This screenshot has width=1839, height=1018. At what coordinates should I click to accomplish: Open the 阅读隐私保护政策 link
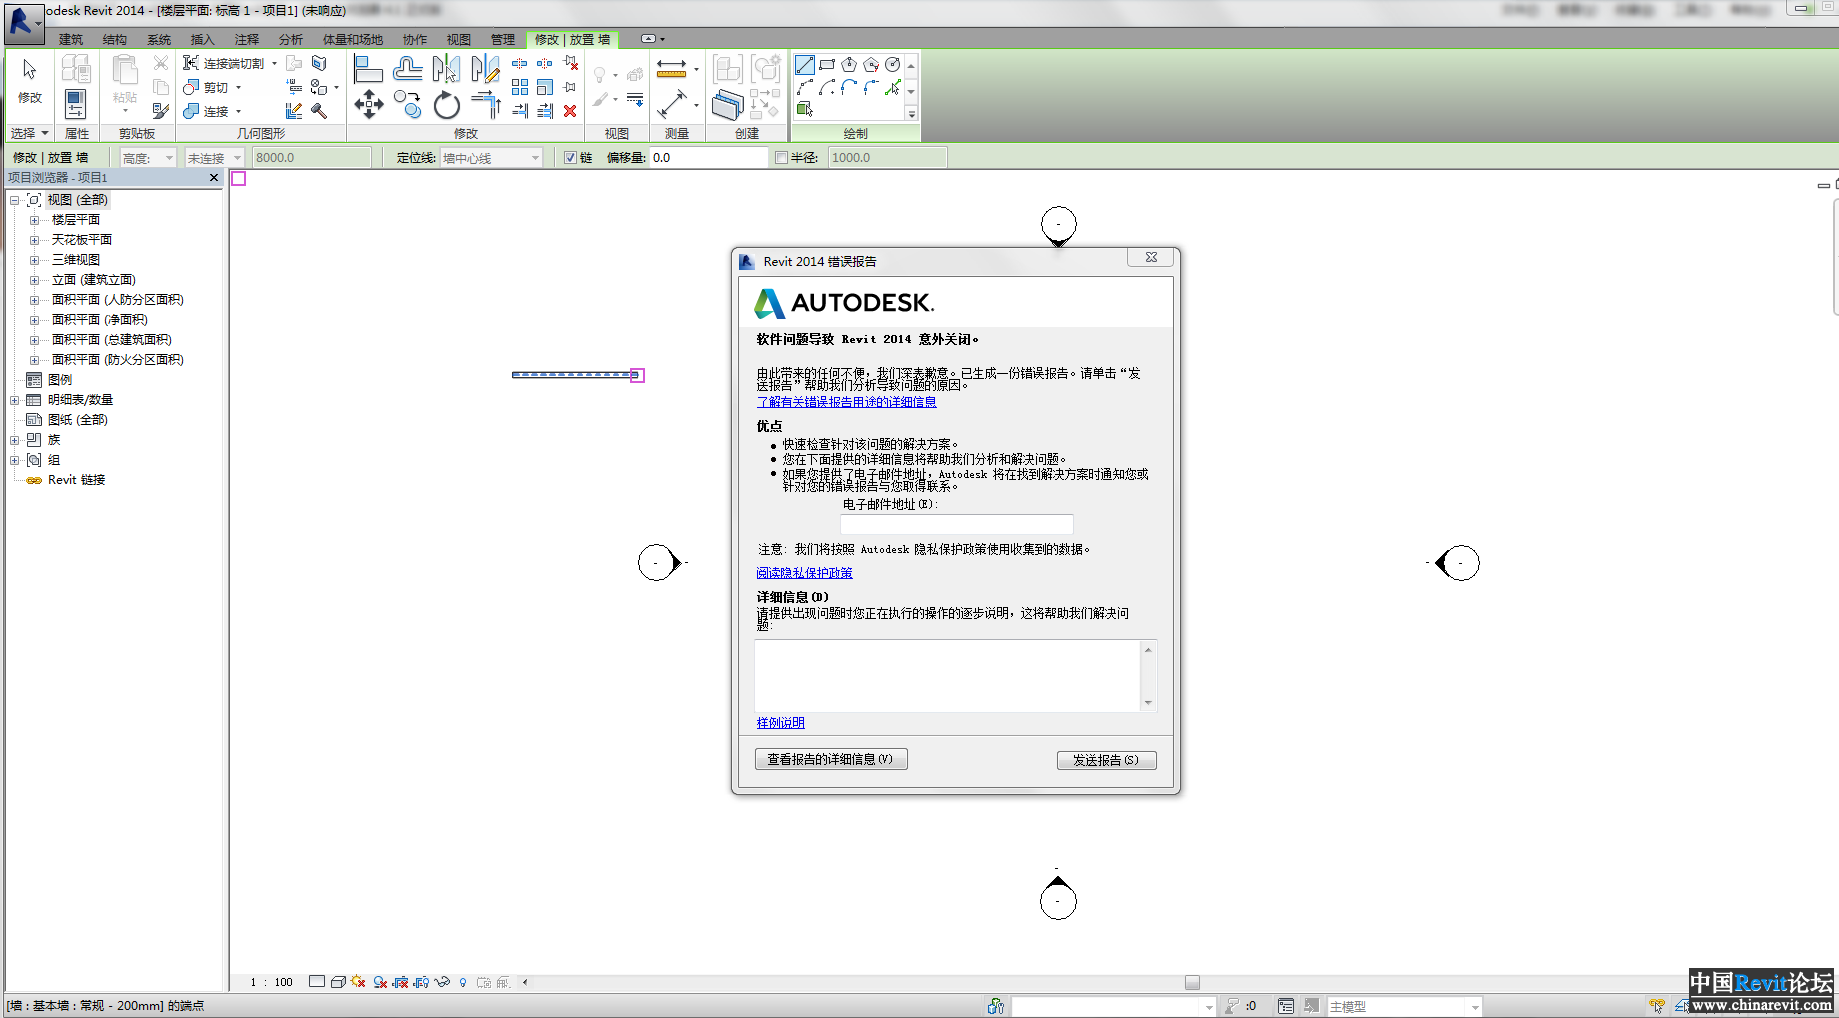tap(804, 573)
